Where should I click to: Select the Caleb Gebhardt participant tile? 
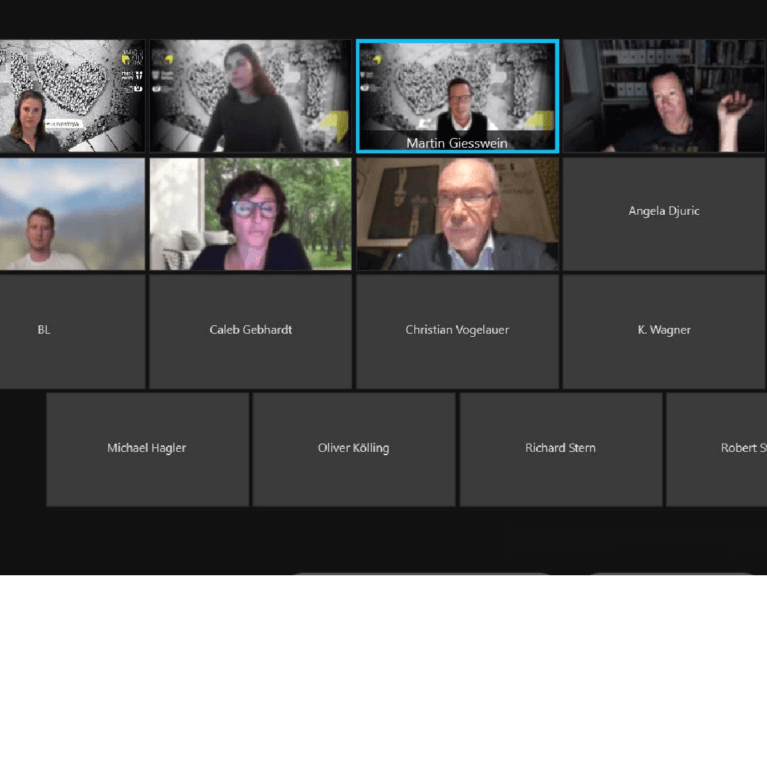point(250,331)
